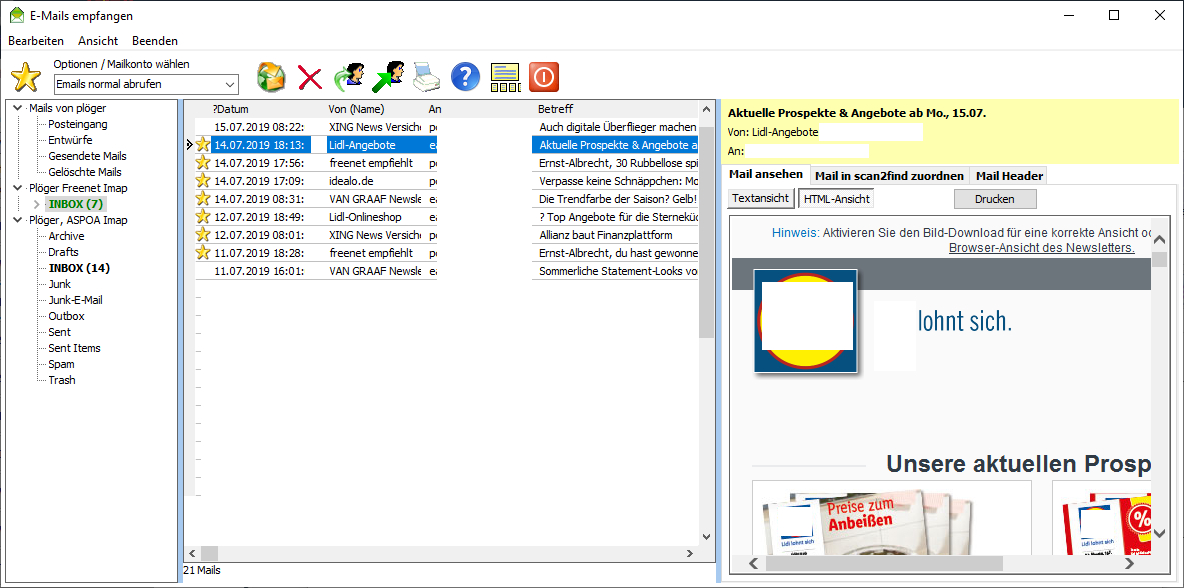
Task: Open the 'Emails normal abrufen' combo box
Action: pos(146,84)
